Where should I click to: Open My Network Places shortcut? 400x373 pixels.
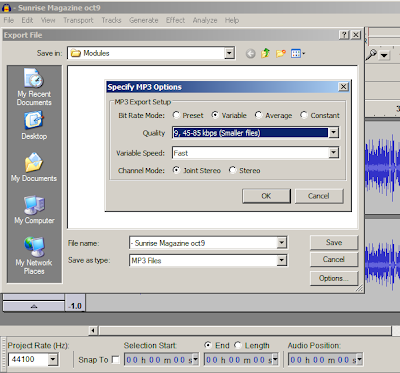coord(34,256)
